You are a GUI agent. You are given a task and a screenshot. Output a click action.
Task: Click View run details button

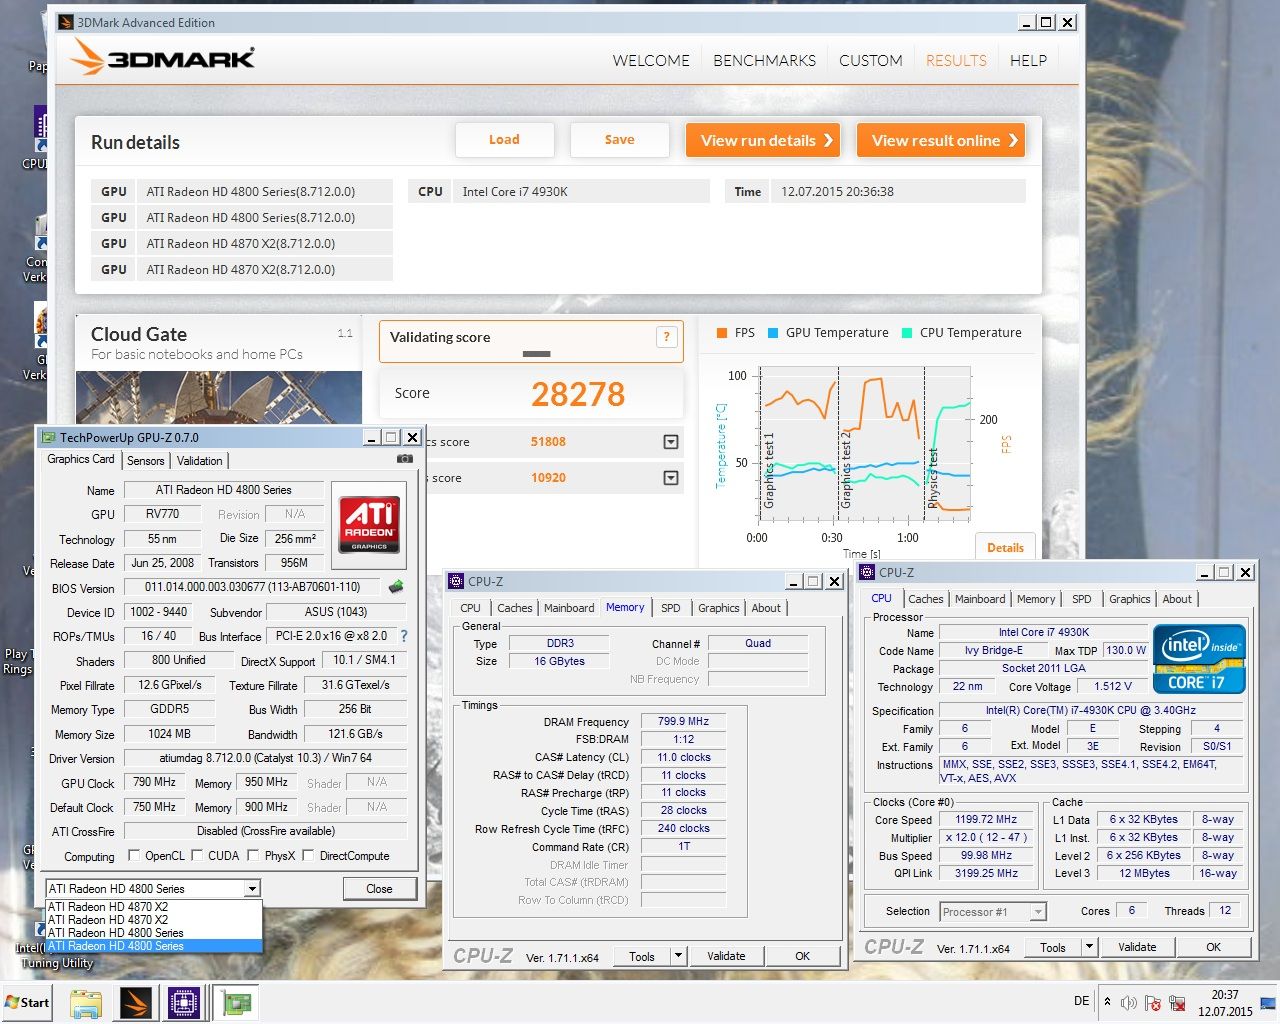pos(763,140)
